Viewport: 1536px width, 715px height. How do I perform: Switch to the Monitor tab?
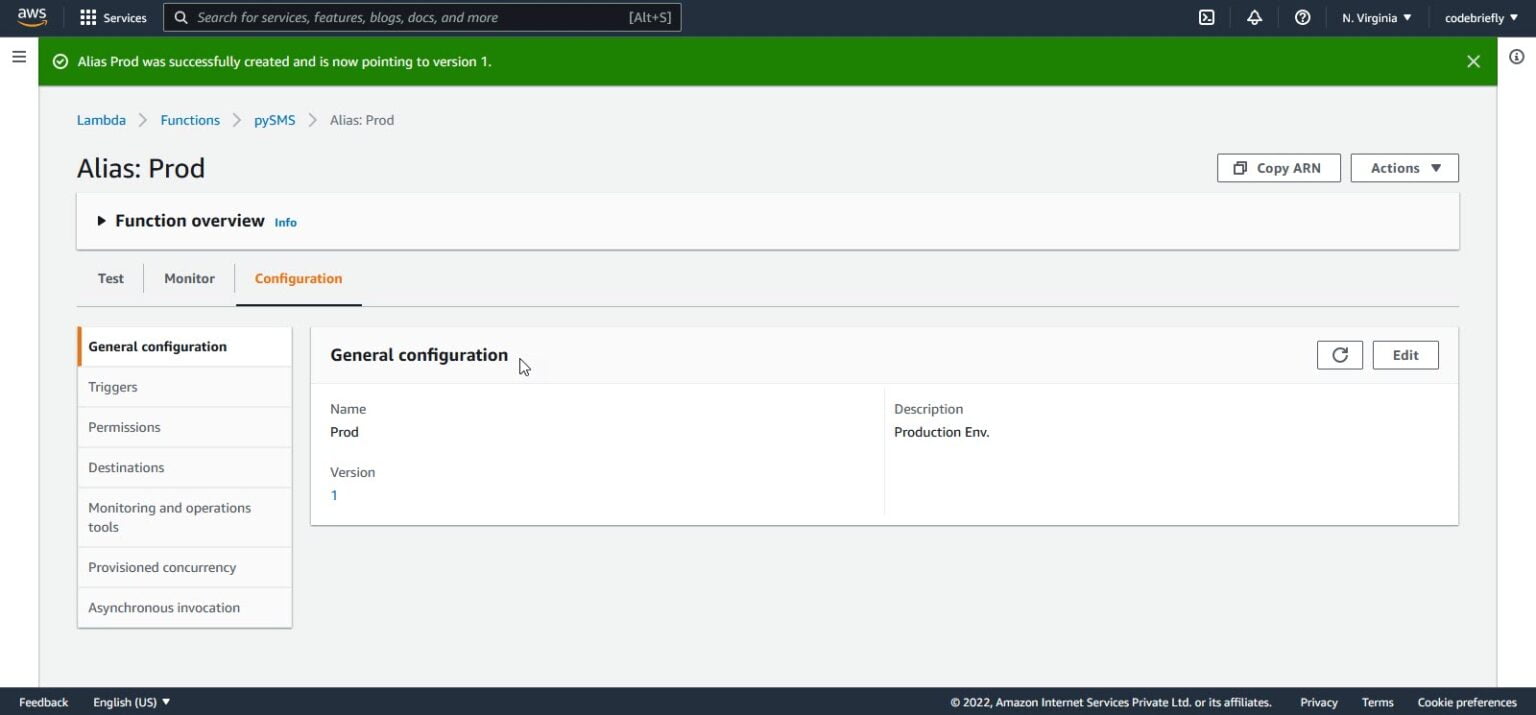tap(189, 279)
